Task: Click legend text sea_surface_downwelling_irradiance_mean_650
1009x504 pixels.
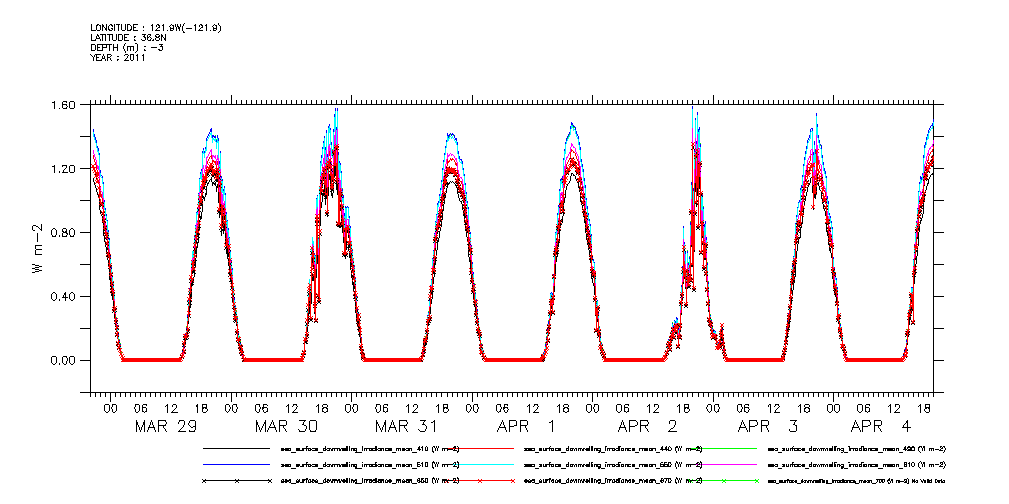Action: pyautogui.click(x=369, y=481)
